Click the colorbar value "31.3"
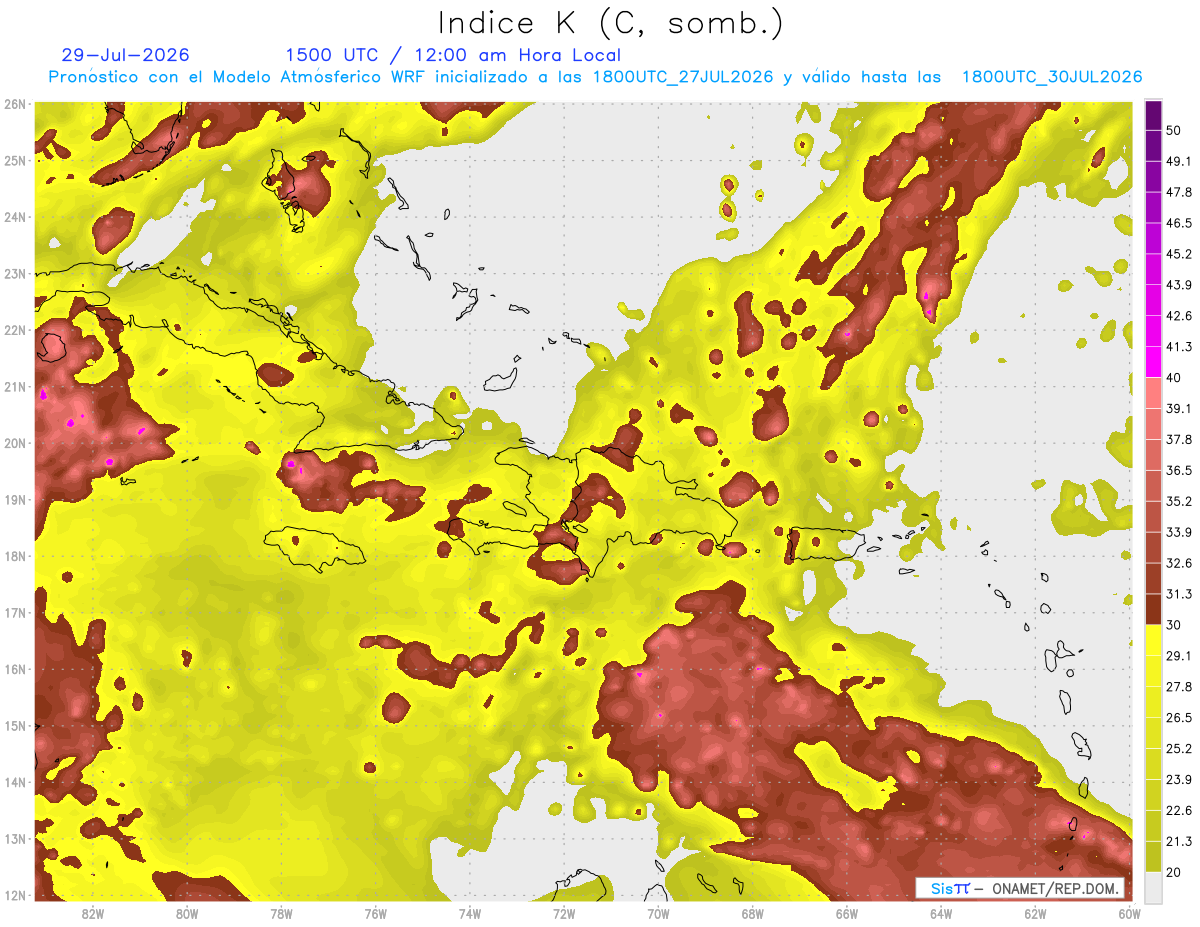This screenshot has width=1200, height=927. (x=1179, y=594)
